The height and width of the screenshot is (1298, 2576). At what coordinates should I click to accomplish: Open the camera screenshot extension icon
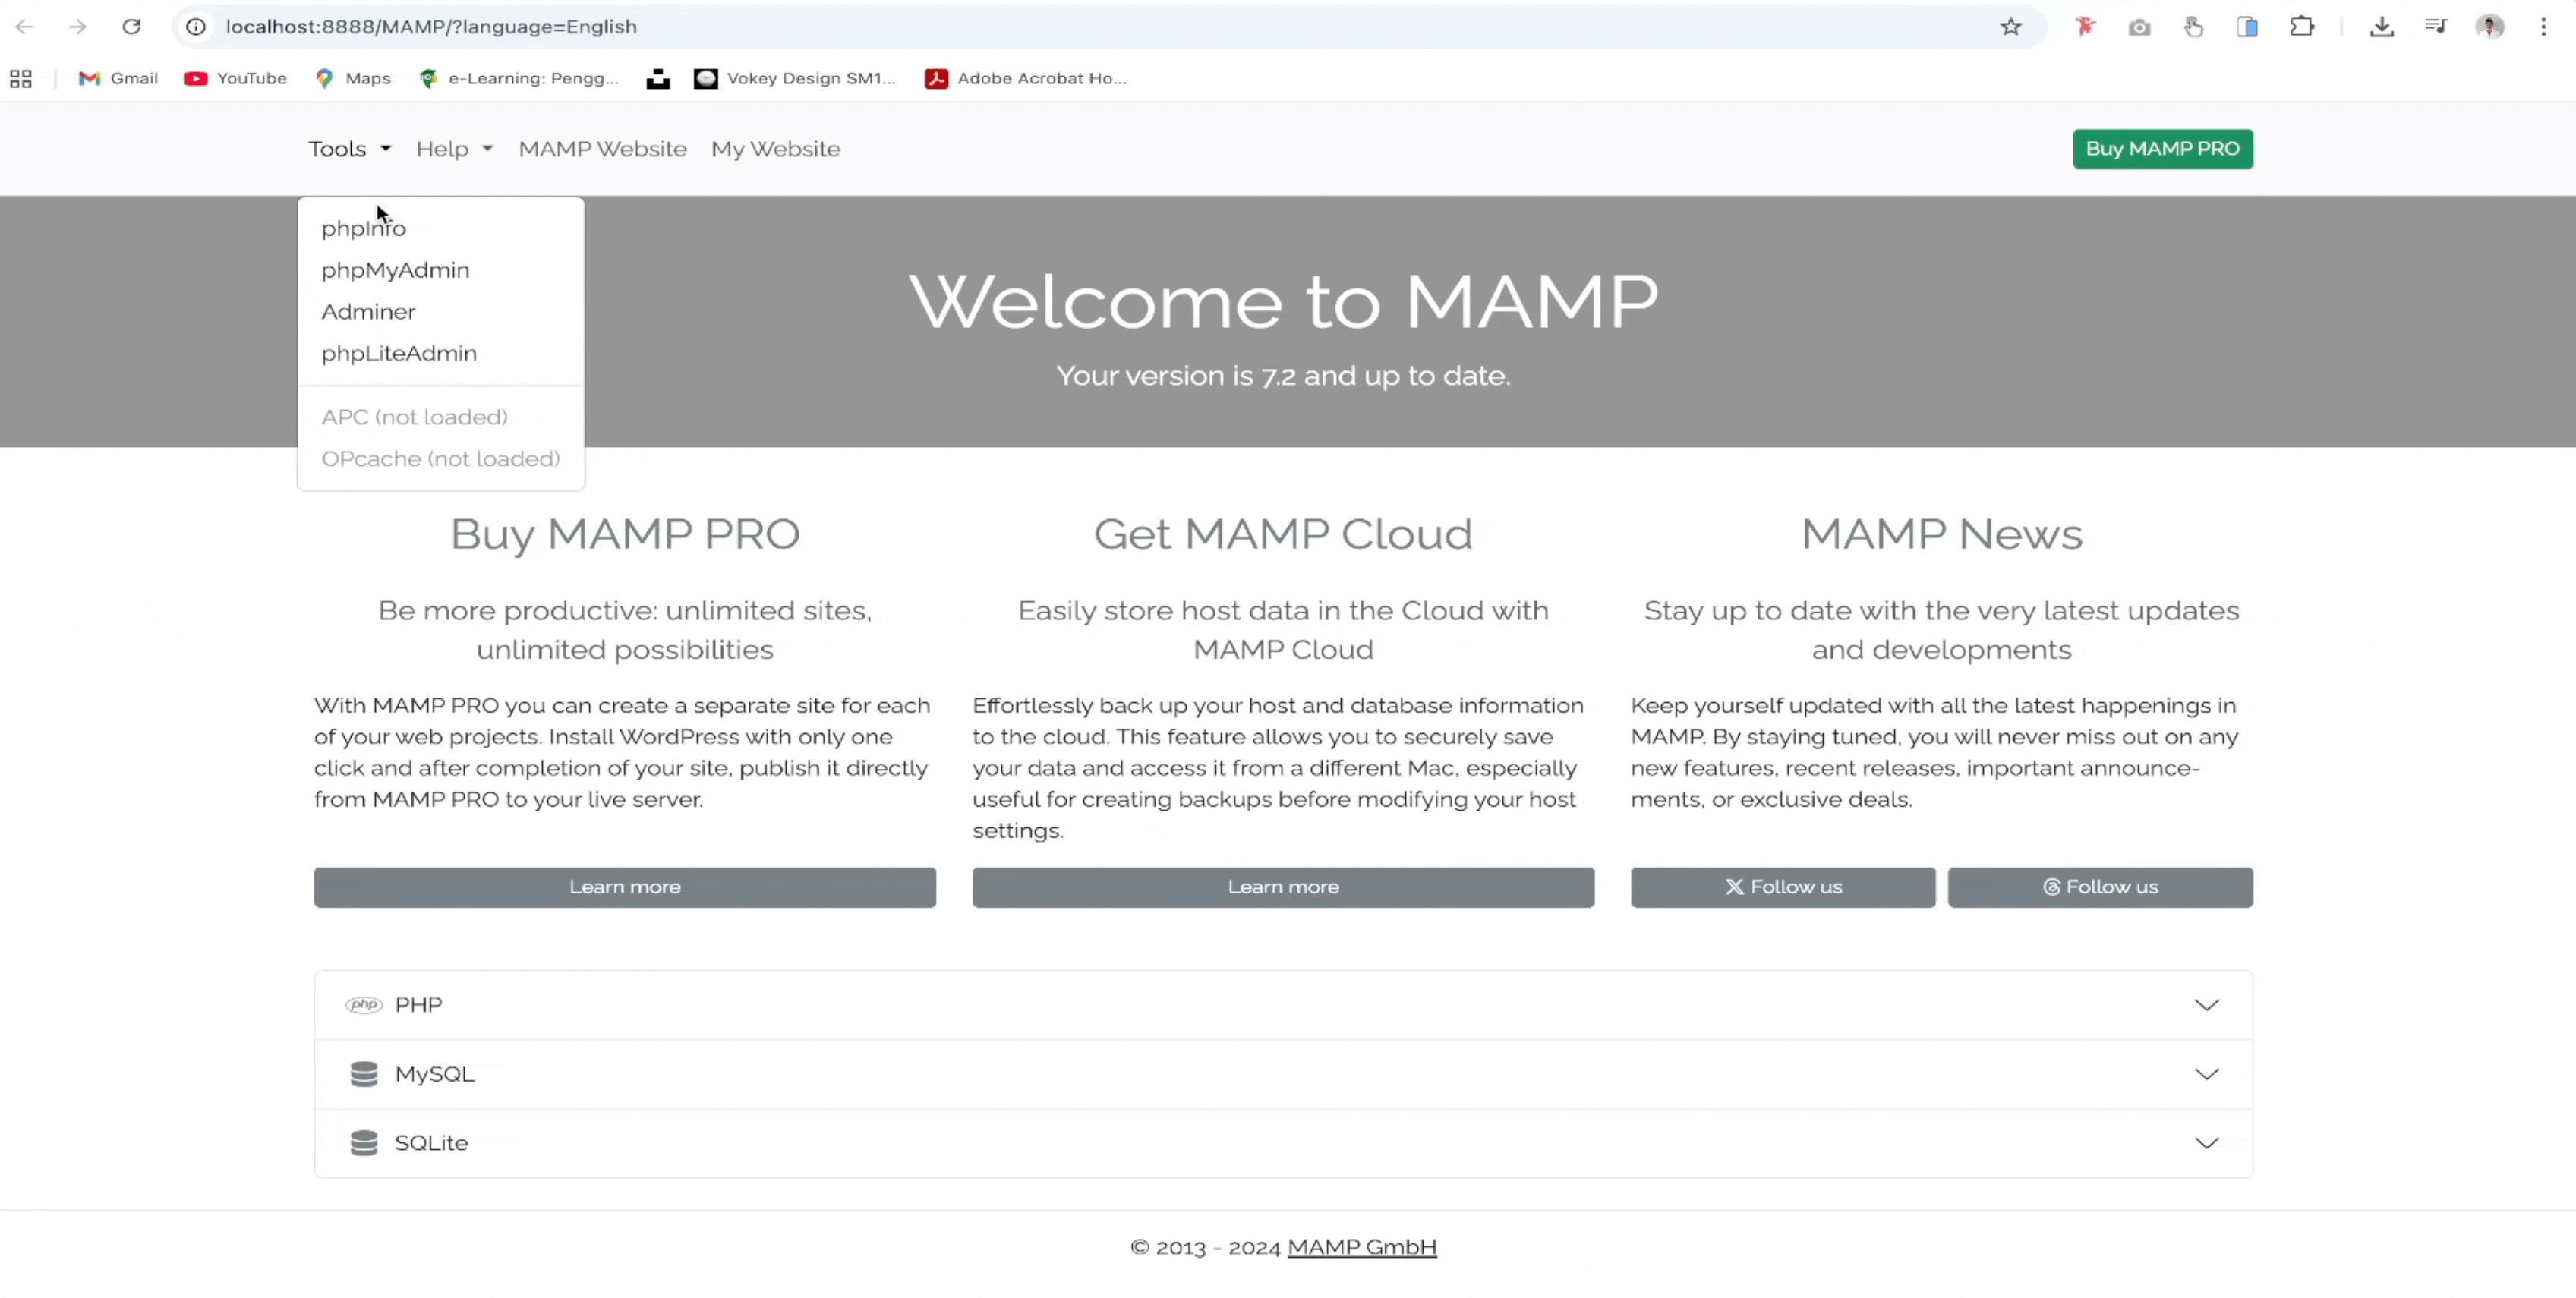tap(2139, 27)
